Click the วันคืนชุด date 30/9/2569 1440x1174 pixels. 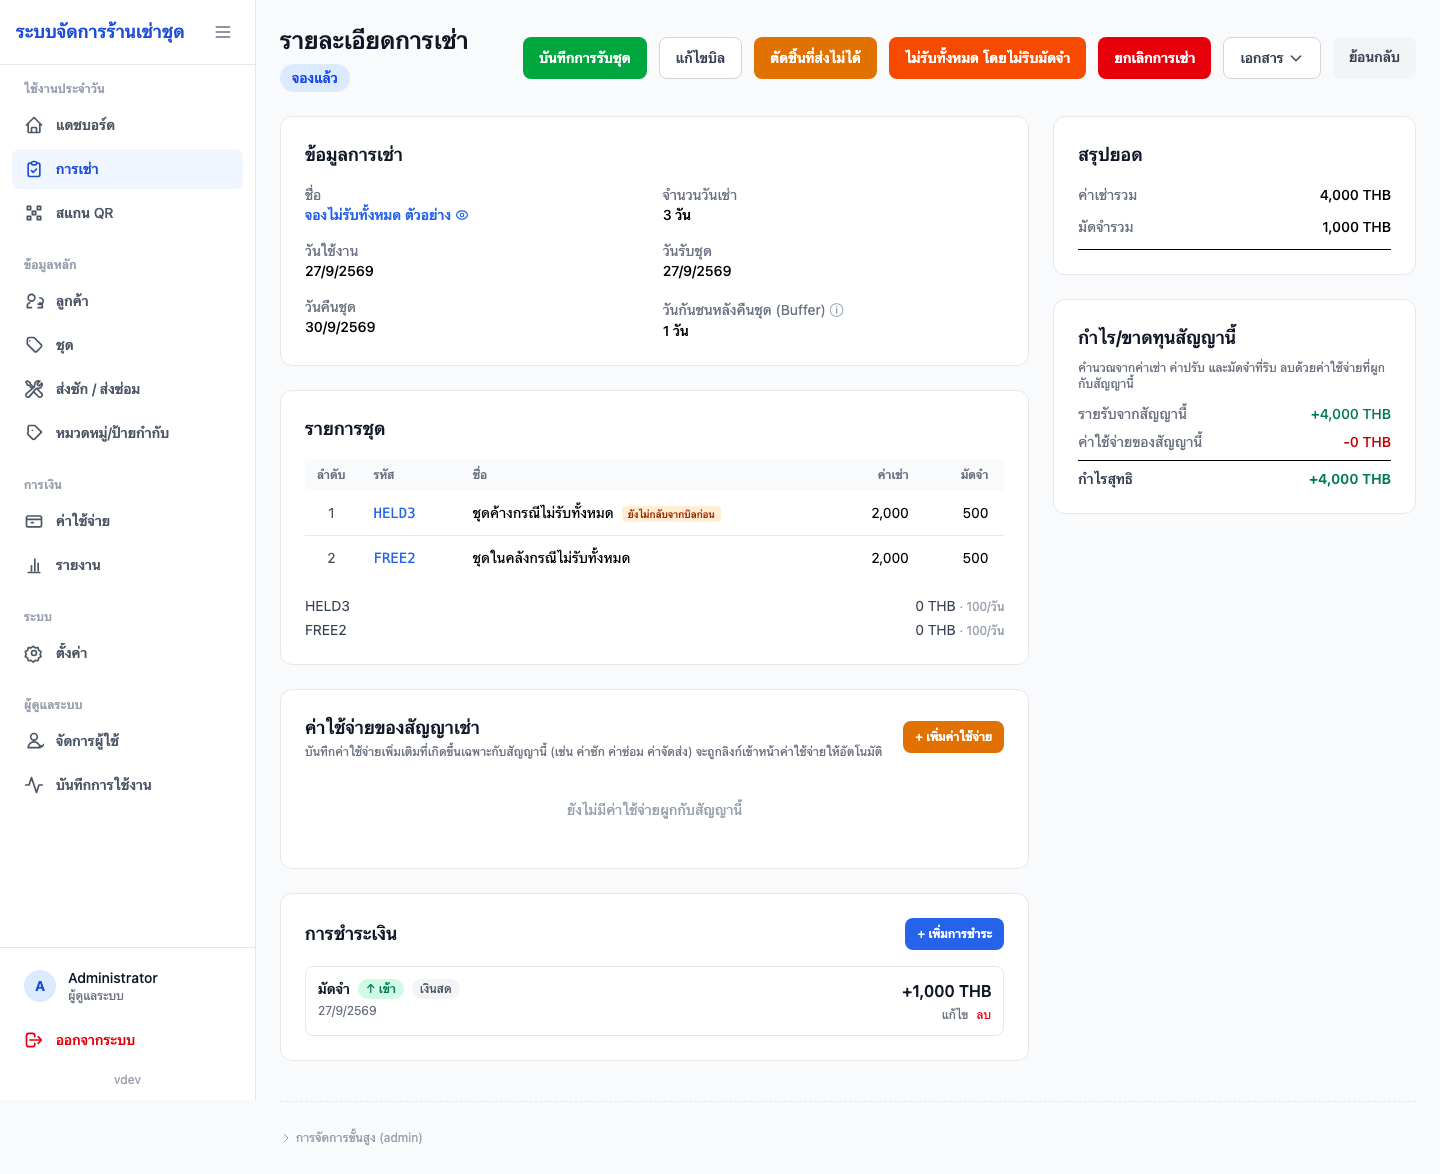click(x=340, y=327)
